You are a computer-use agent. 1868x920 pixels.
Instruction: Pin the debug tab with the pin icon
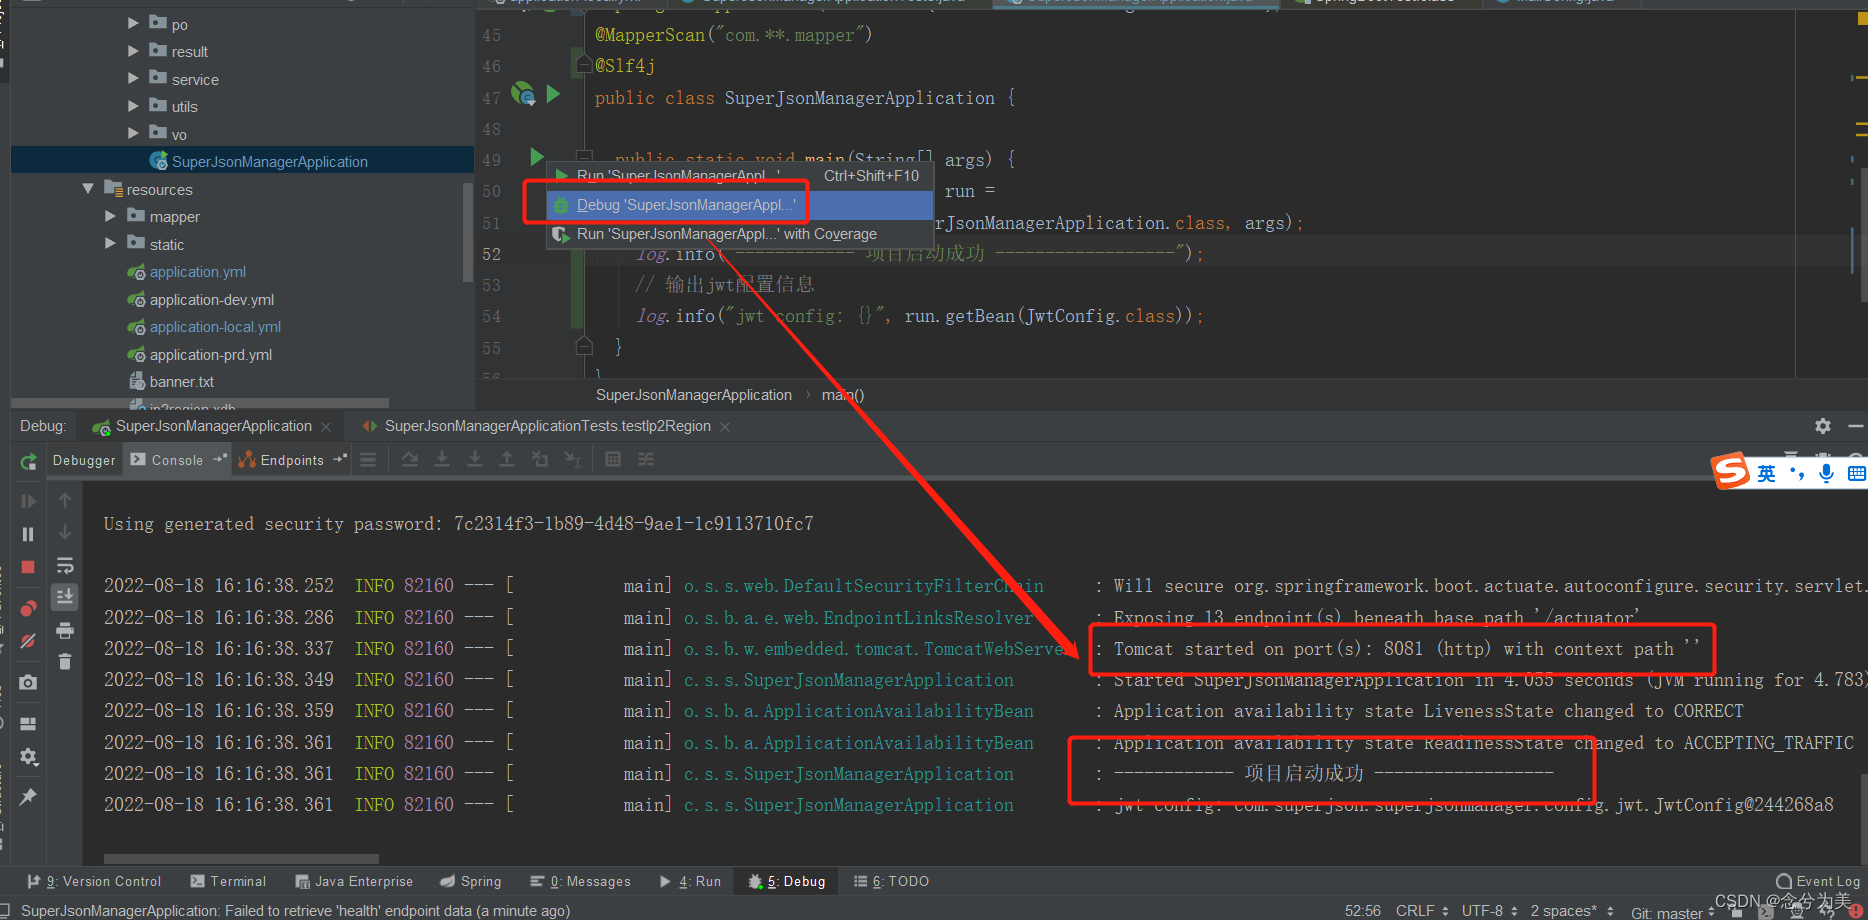click(28, 797)
